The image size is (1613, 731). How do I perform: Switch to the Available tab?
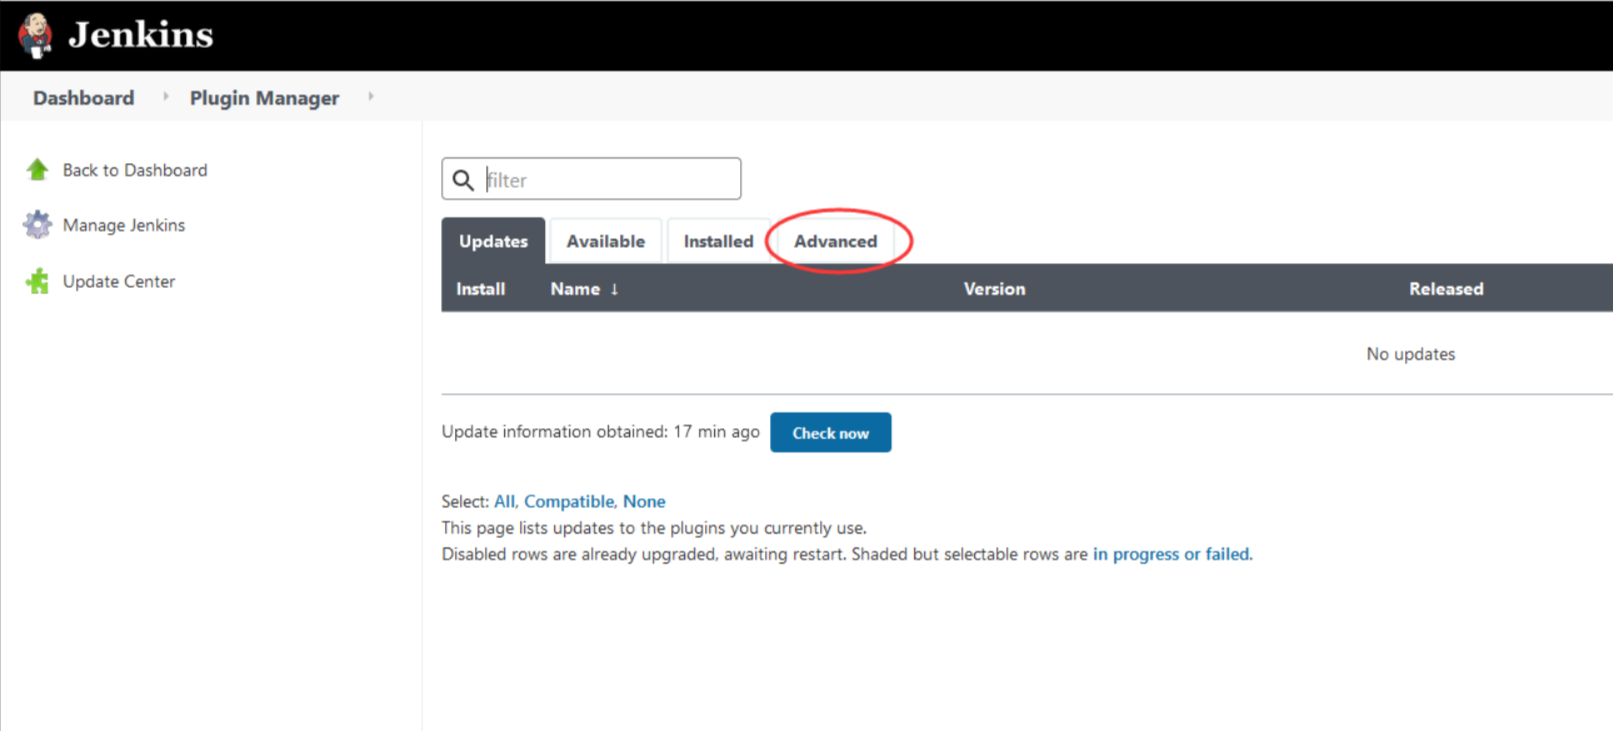pyautogui.click(x=606, y=241)
